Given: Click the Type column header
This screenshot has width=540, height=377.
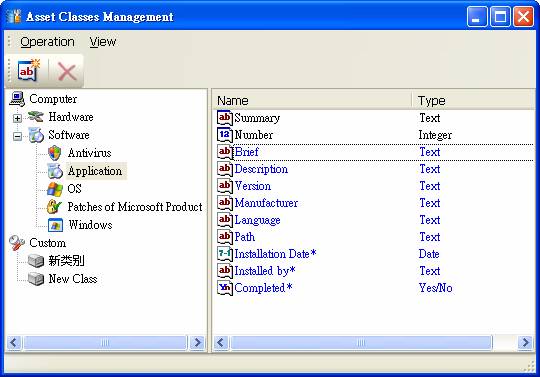Looking at the screenshot, I should (x=474, y=101).
